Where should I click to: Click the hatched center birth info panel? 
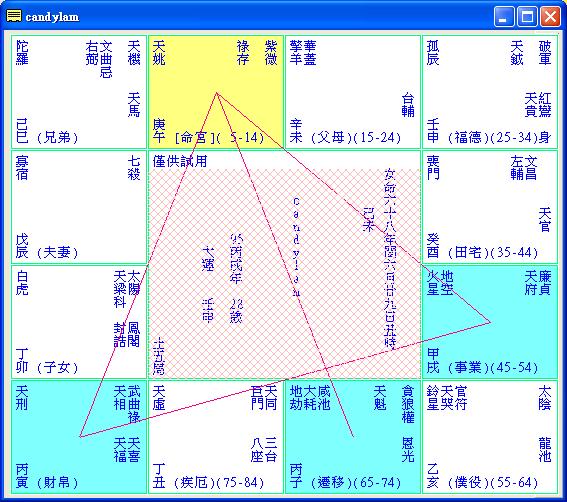tap(285, 273)
